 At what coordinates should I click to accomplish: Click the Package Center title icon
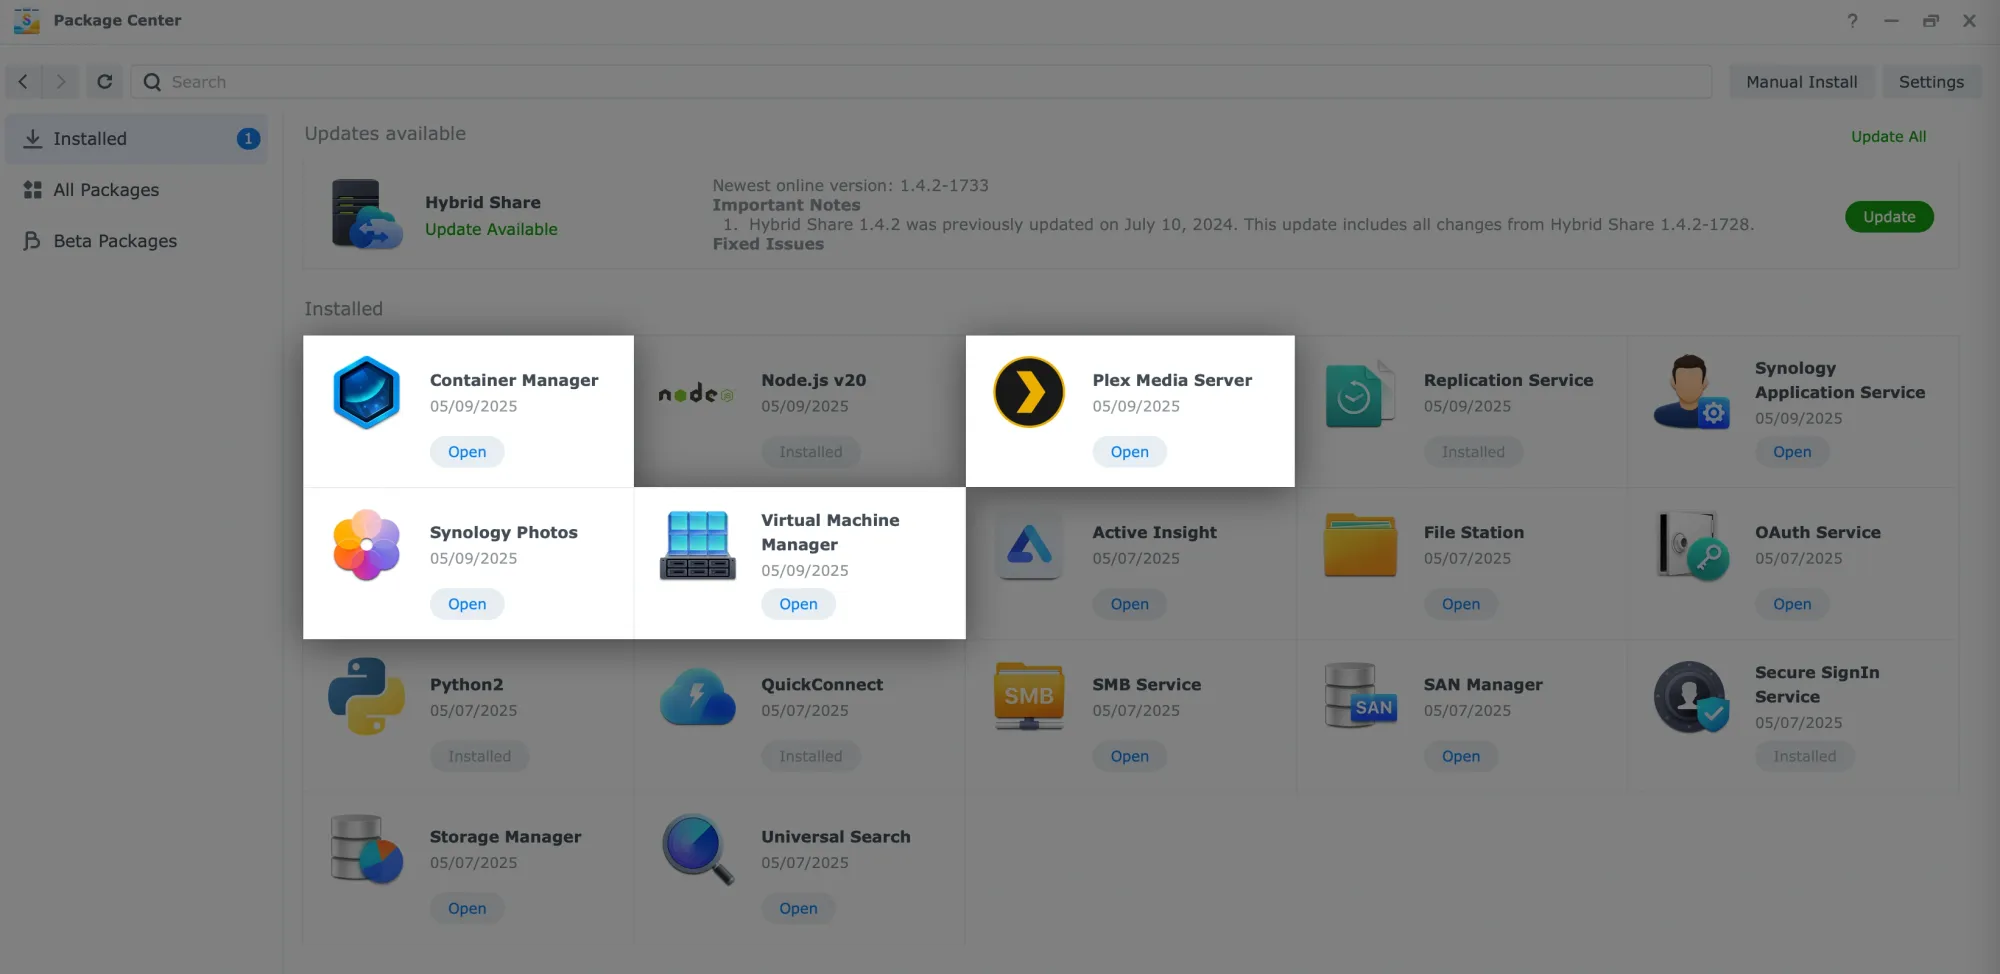click(x=27, y=20)
